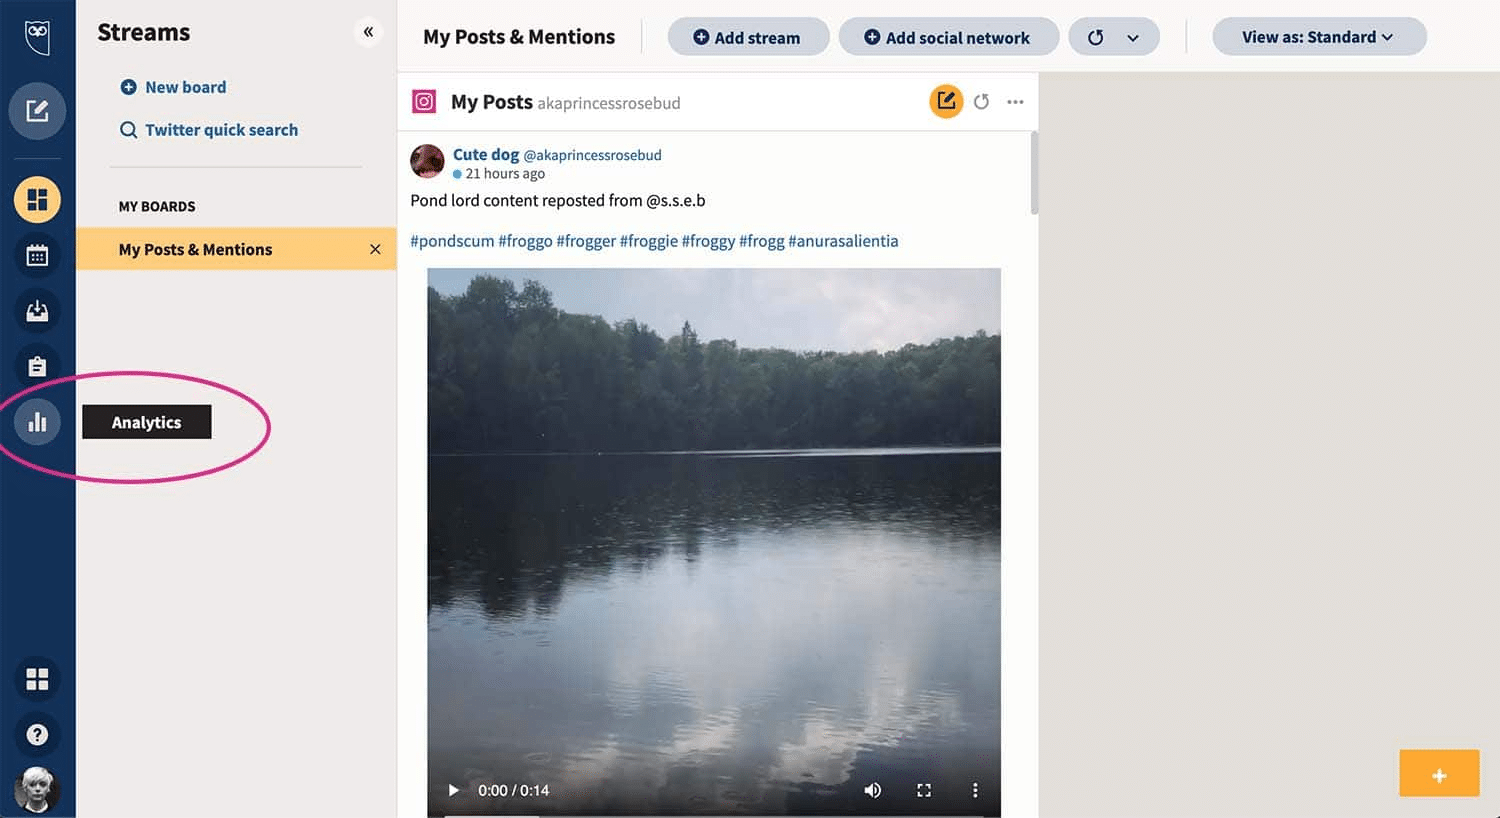Select the Streams dashboard icon

coord(37,200)
